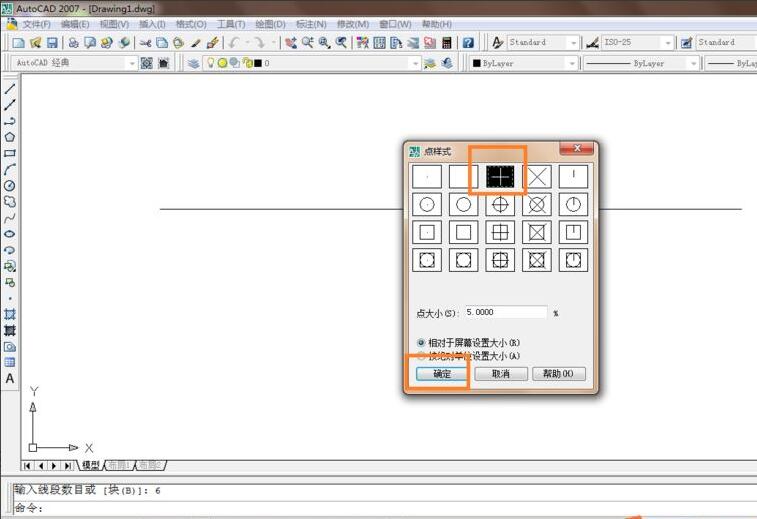Select the Table tool in the Draw toolbar
Screen dimensions: 757x519
click(10, 362)
